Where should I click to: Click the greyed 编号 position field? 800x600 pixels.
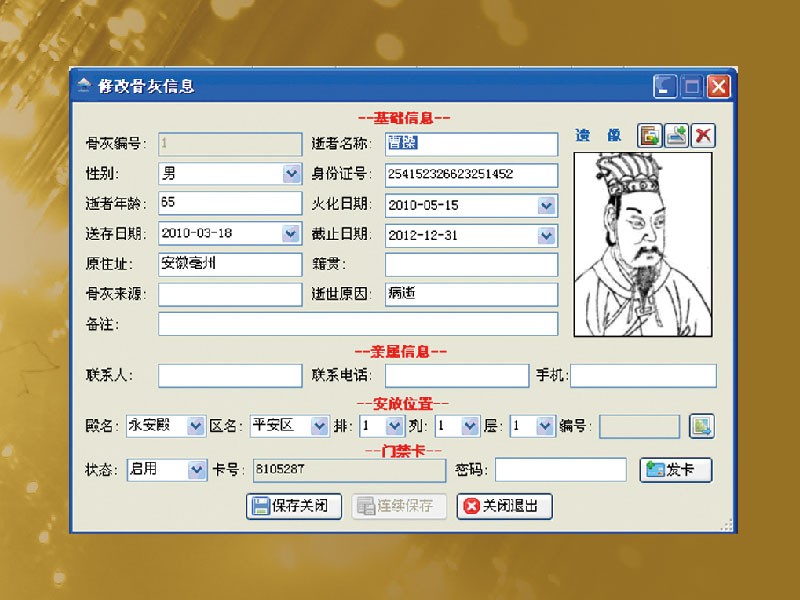tap(639, 426)
